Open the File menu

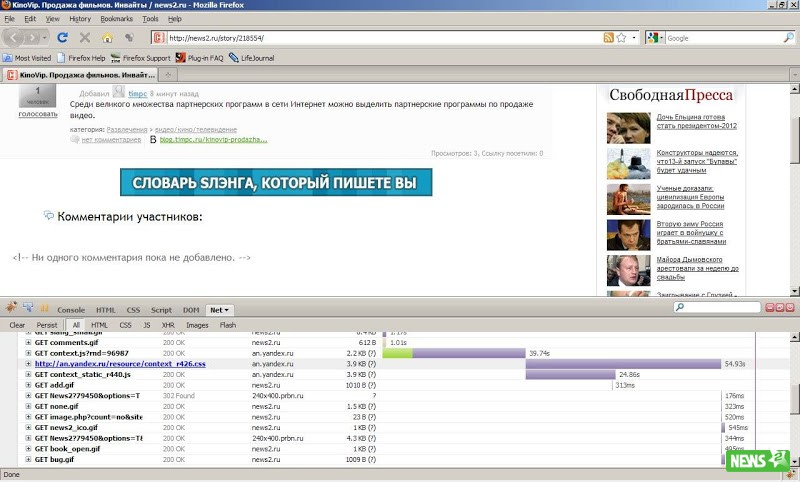(10, 19)
